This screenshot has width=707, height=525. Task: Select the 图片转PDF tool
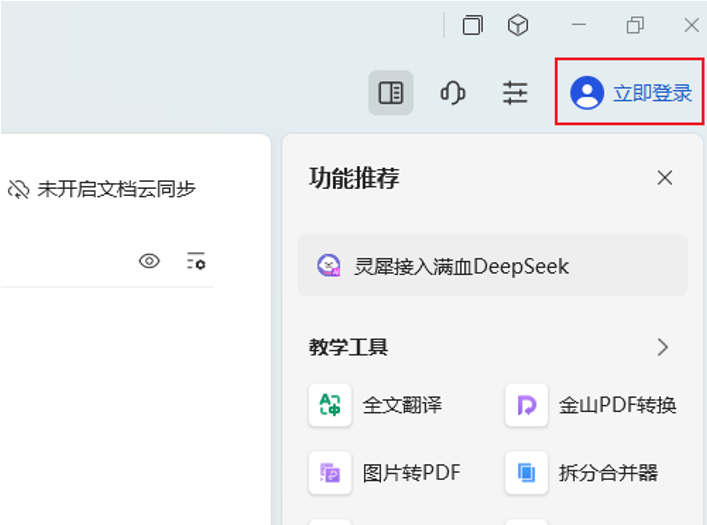385,472
